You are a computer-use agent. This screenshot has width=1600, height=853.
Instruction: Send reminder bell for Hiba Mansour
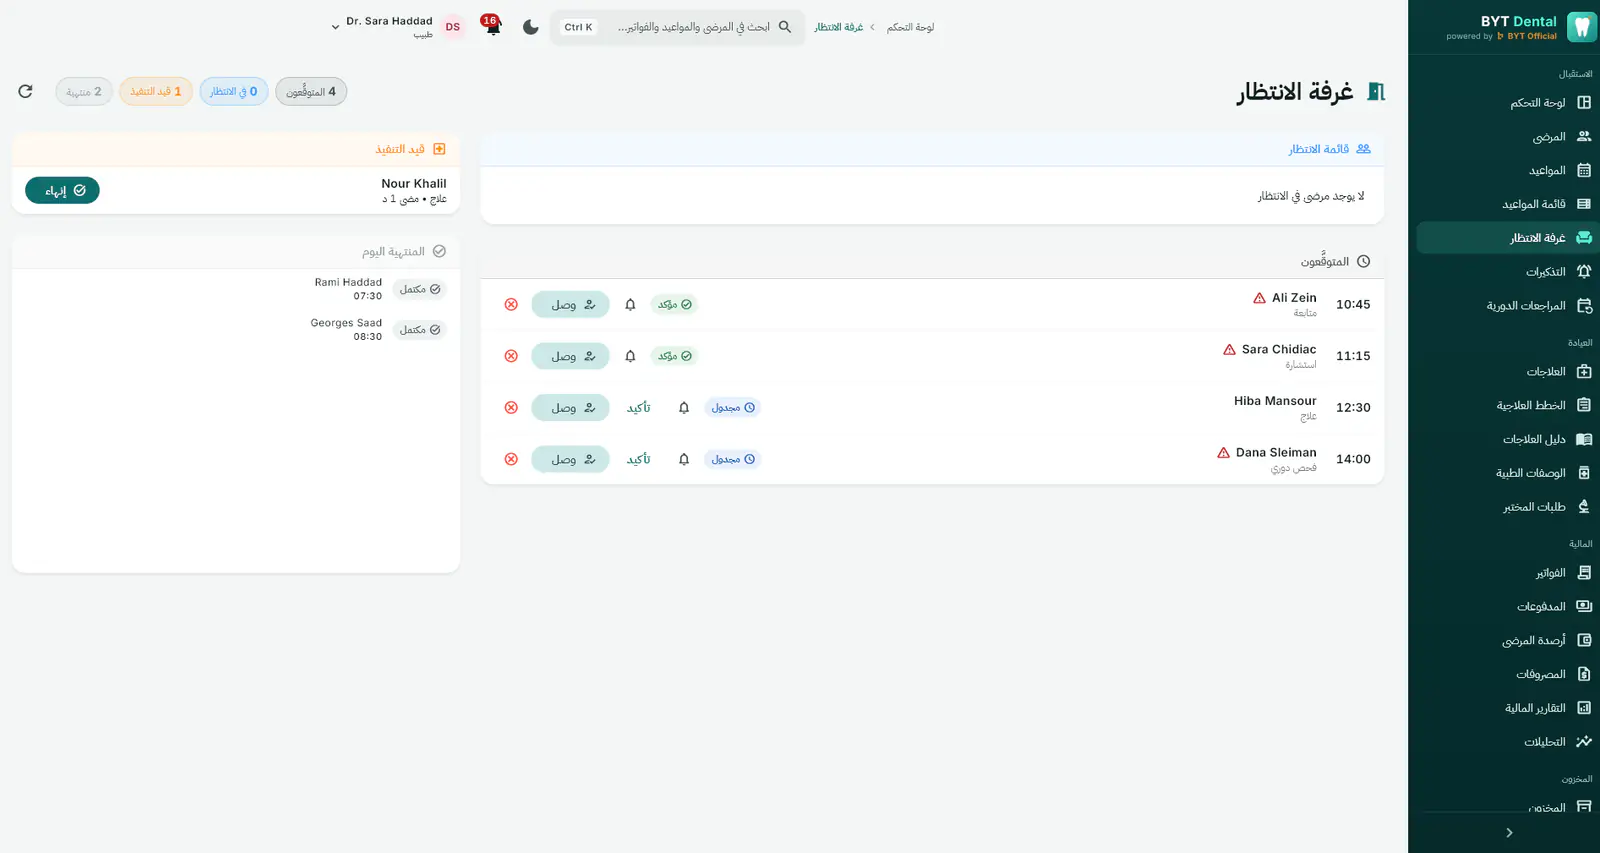[684, 407]
